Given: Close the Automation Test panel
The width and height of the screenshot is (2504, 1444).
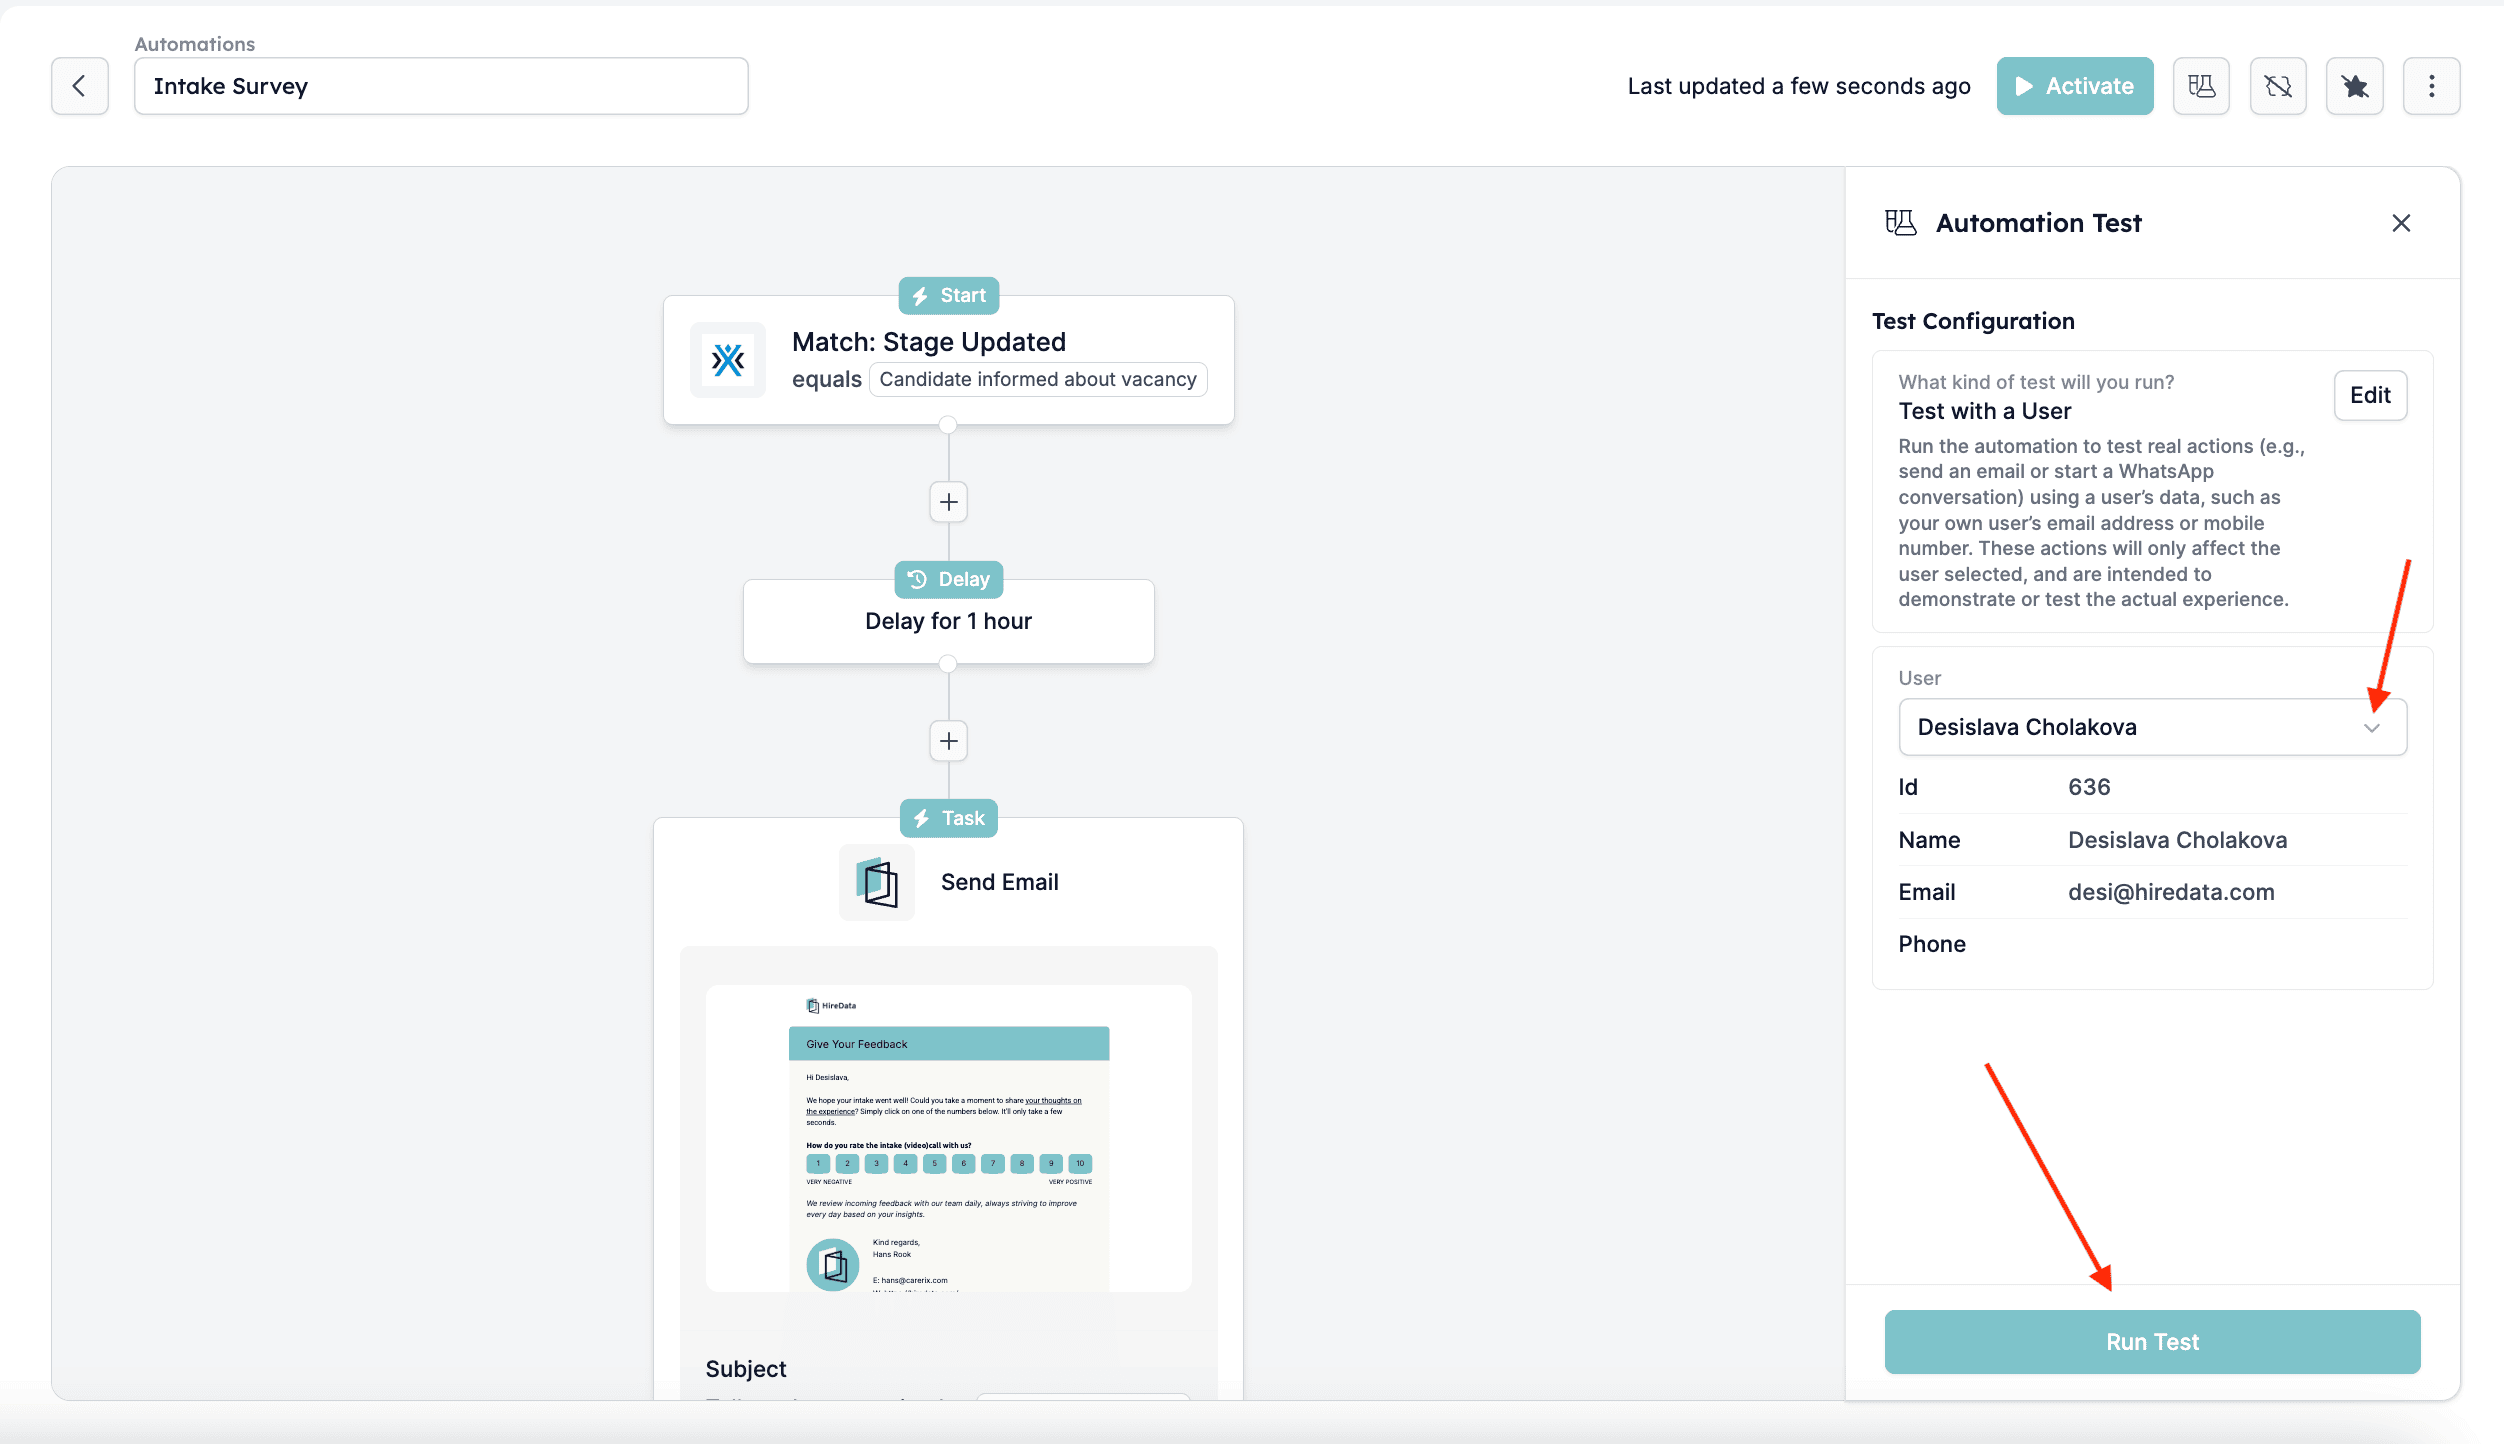Looking at the screenshot, I should pyautogui.click(x=2401, y=223).
